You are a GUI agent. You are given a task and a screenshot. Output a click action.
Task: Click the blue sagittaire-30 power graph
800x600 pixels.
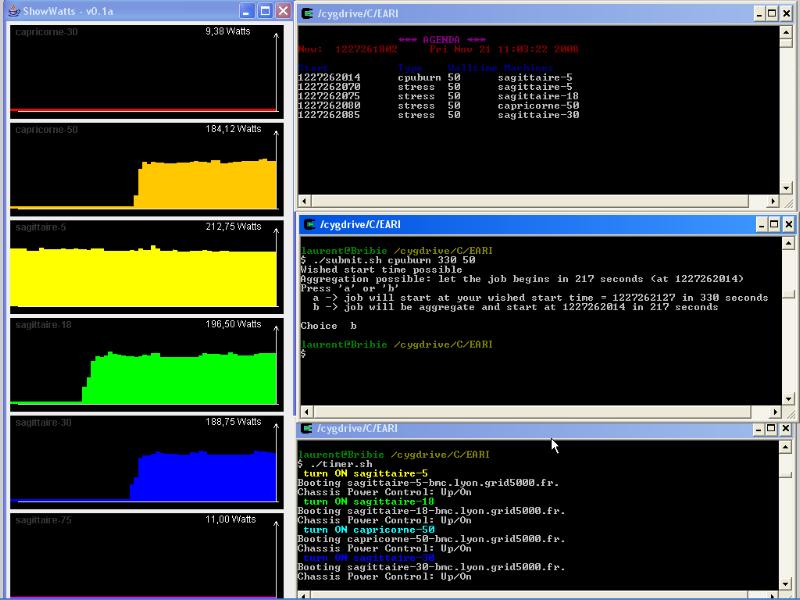tap(147, 462)
